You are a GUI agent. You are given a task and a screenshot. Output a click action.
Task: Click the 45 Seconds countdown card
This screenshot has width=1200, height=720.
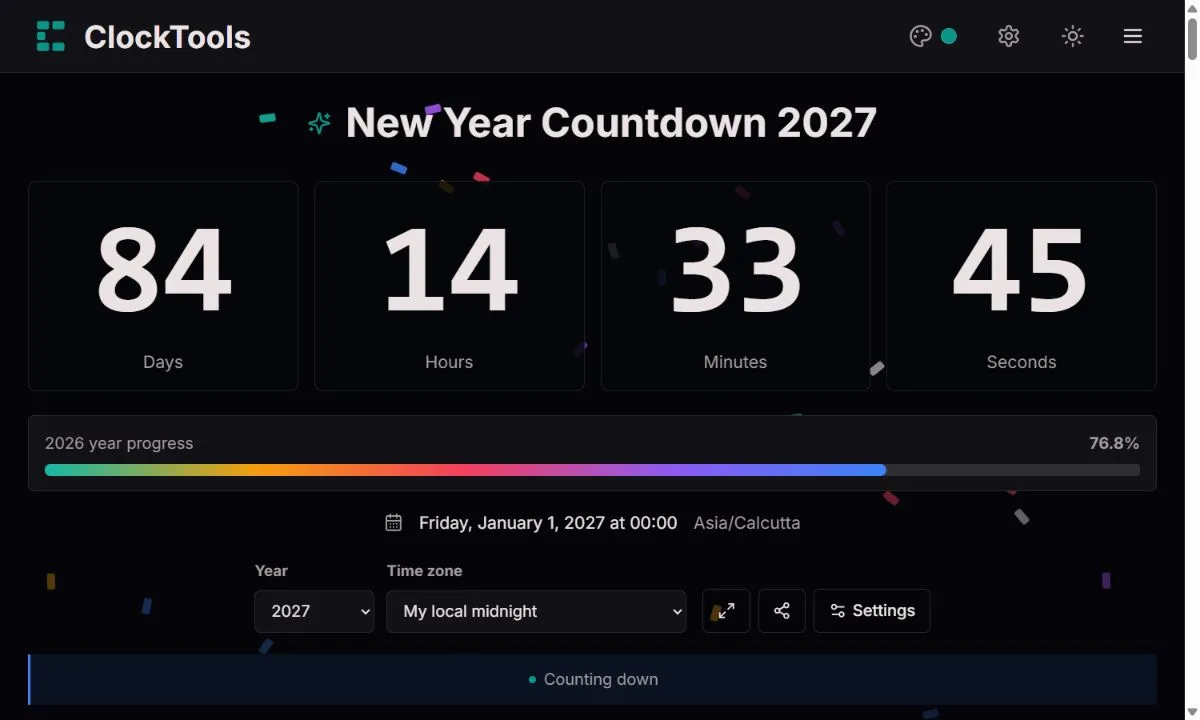click(x=1021, y=286)
